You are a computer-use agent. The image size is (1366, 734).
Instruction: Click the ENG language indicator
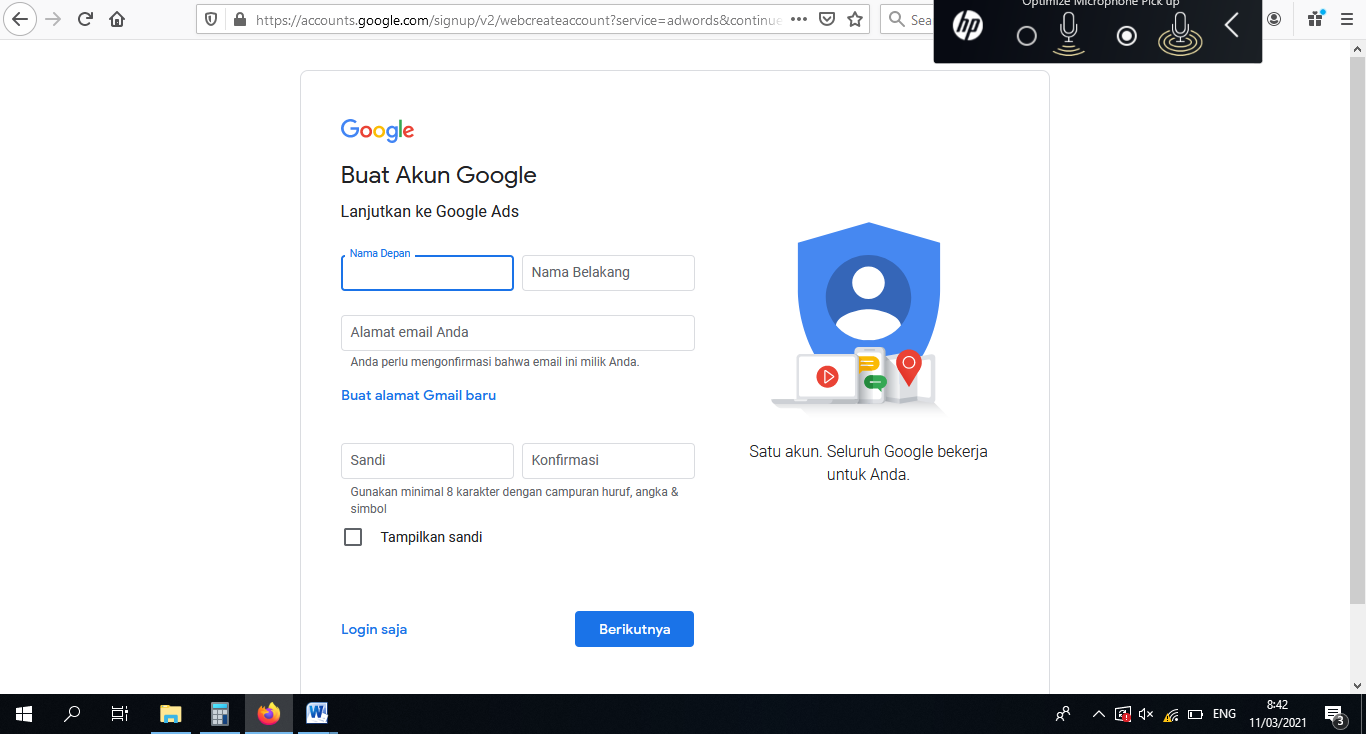click(1224, 714)
